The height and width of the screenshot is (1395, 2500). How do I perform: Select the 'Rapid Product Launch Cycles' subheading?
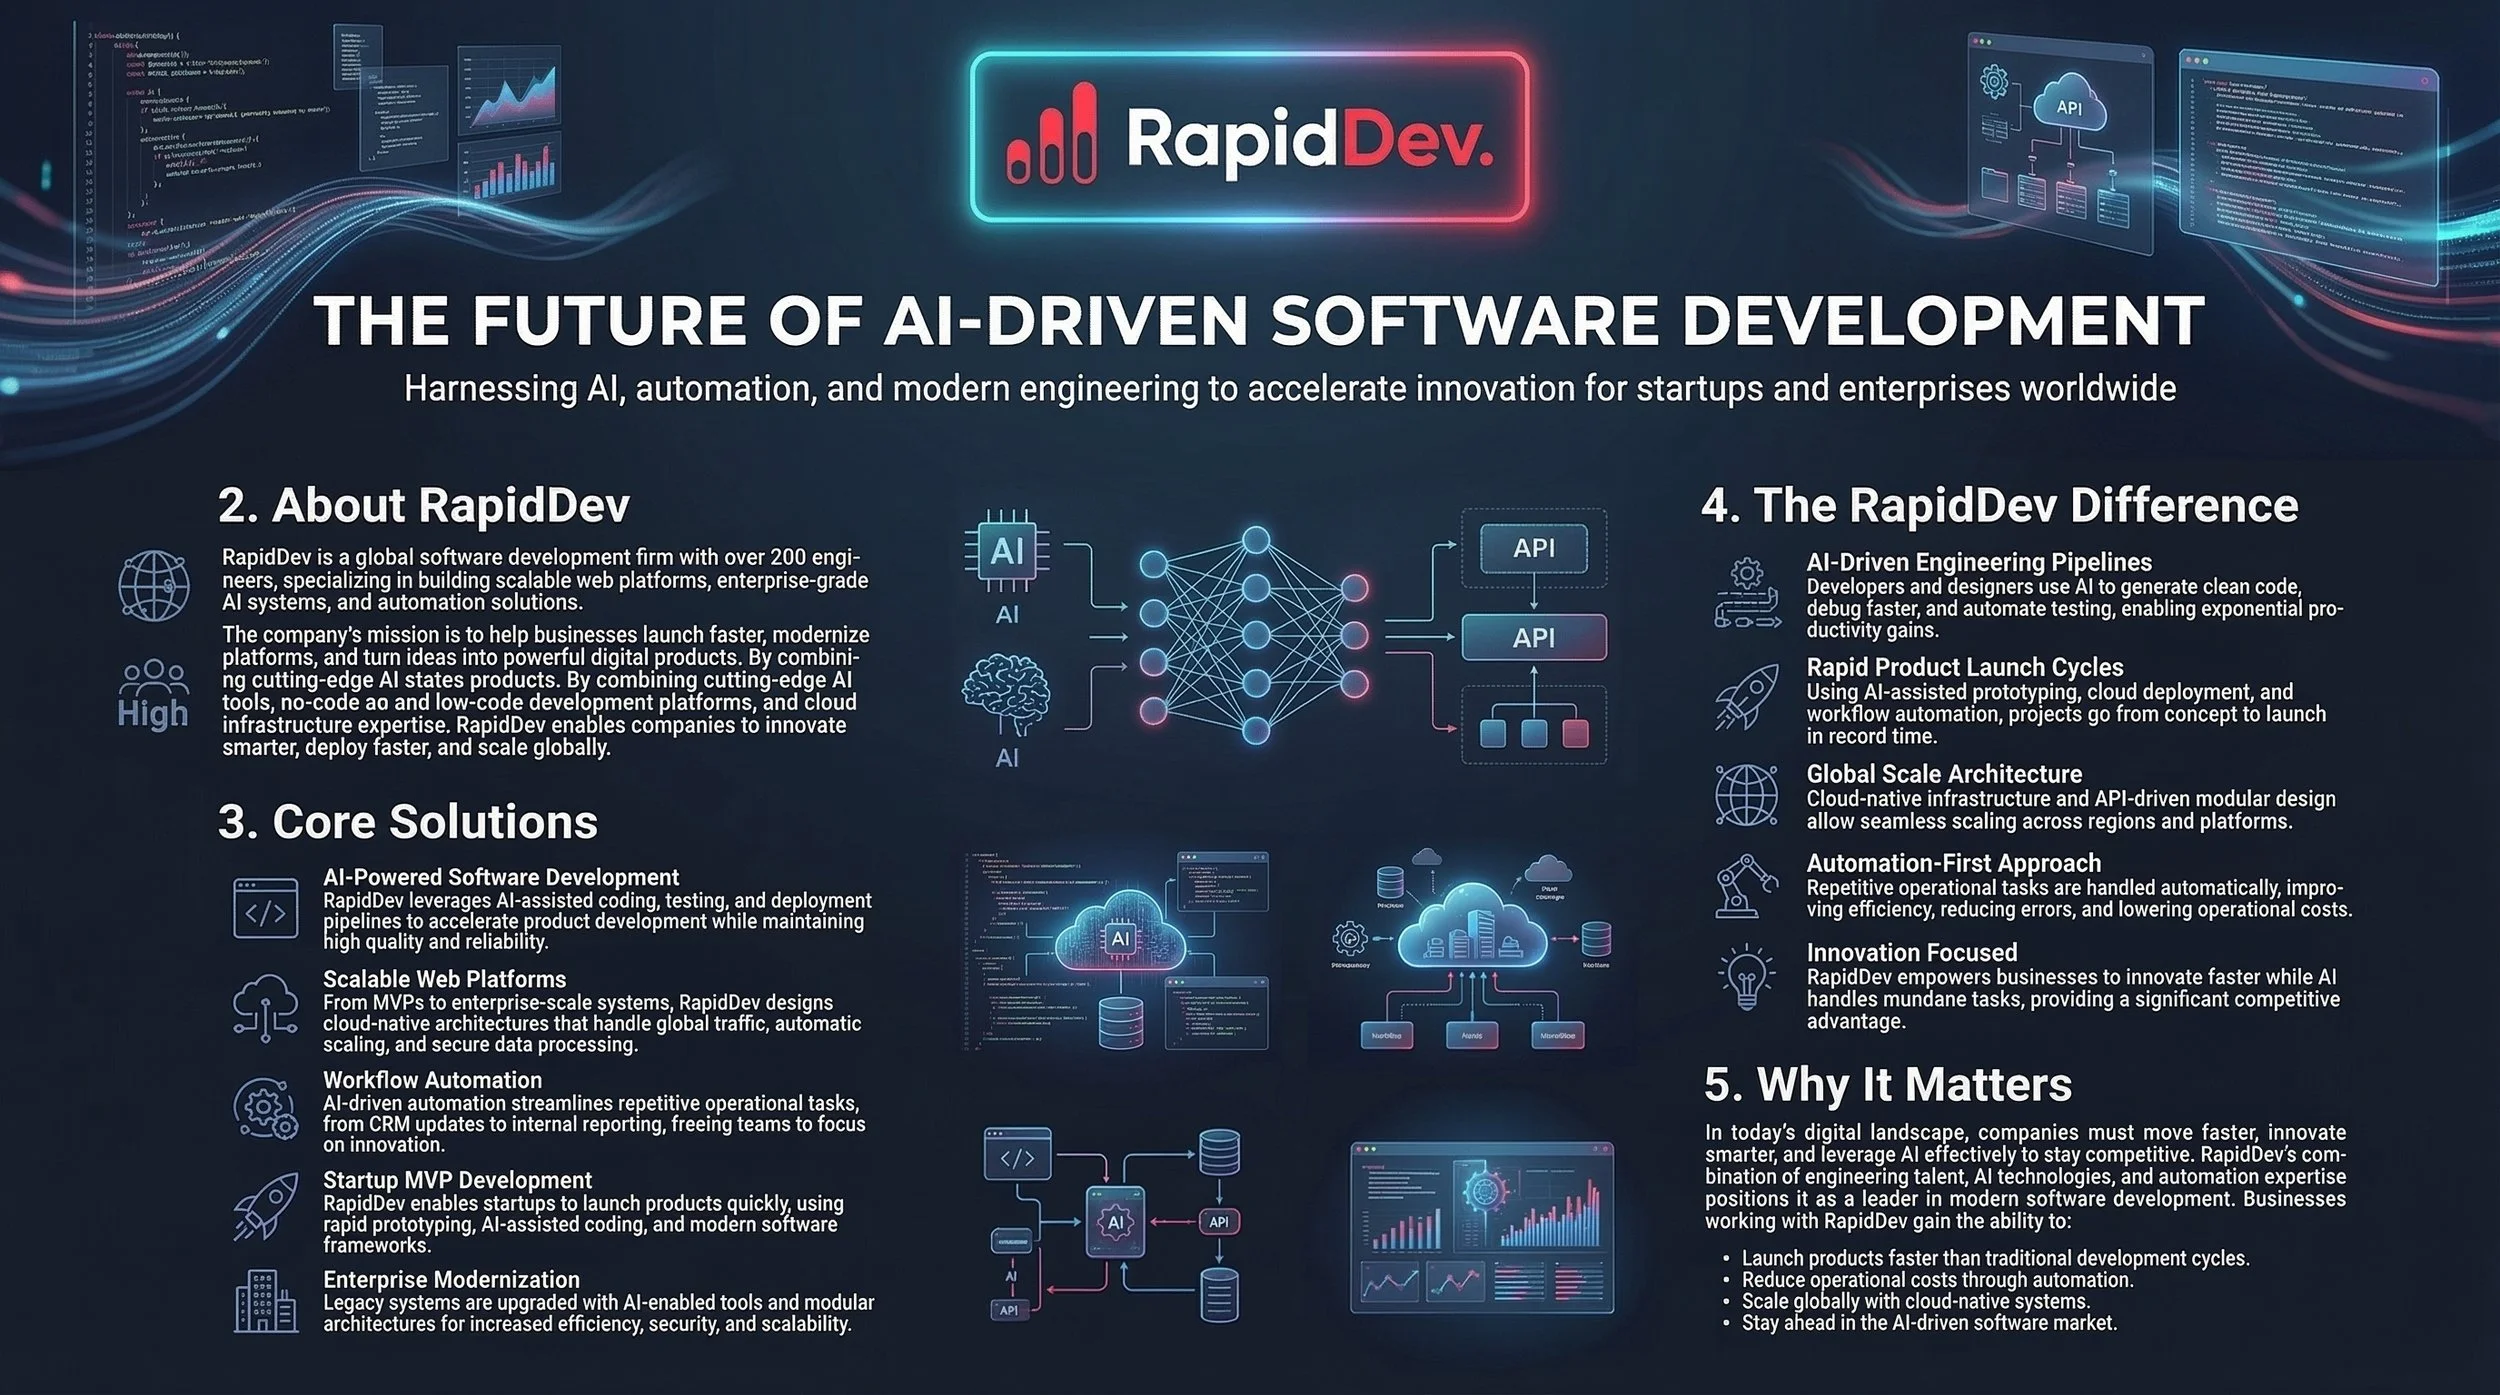[1965, 667]
